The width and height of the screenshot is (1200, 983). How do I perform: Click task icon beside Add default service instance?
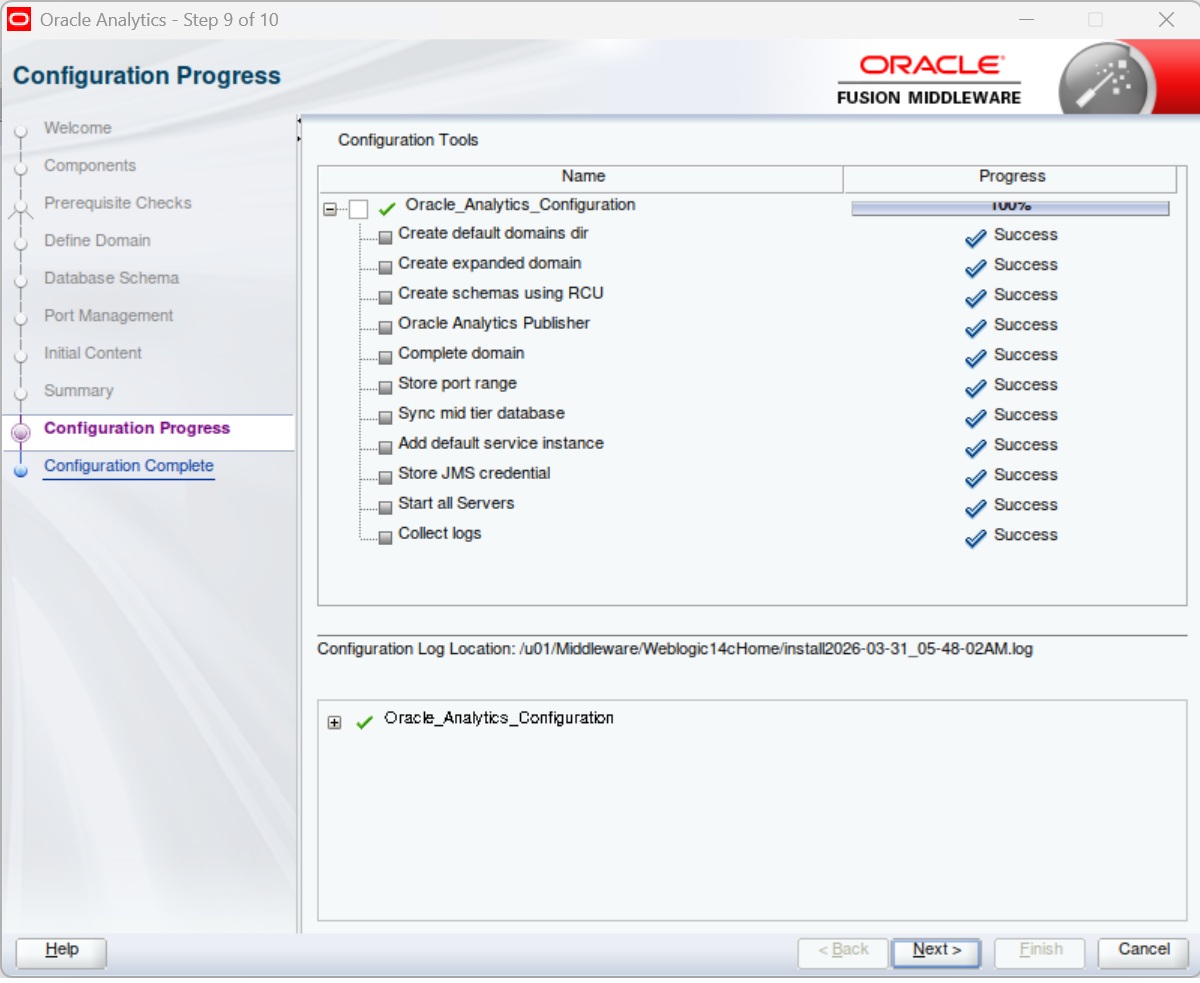tap(386, 448)
